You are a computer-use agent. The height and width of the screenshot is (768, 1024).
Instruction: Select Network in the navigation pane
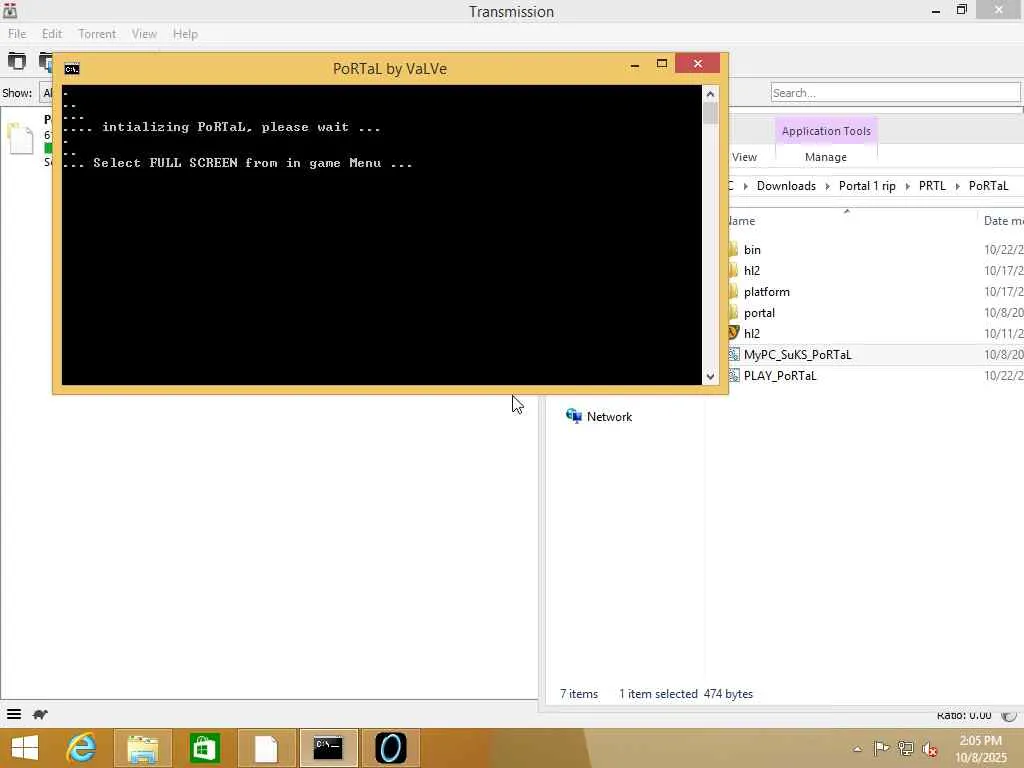[x=609, y=417]
